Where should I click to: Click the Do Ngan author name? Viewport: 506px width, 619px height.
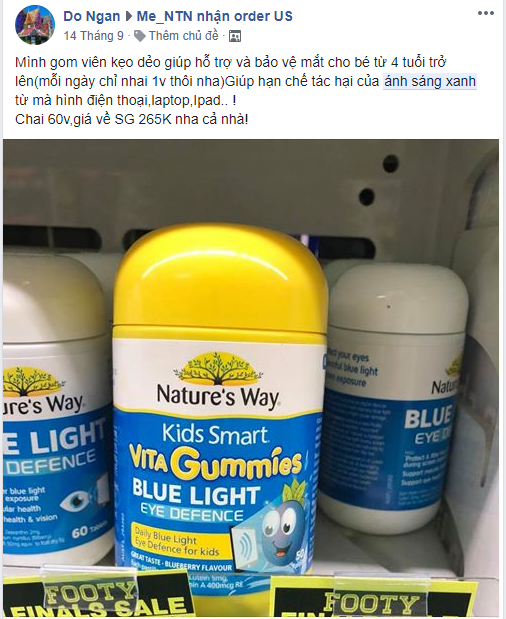click(x=92, y=17)
